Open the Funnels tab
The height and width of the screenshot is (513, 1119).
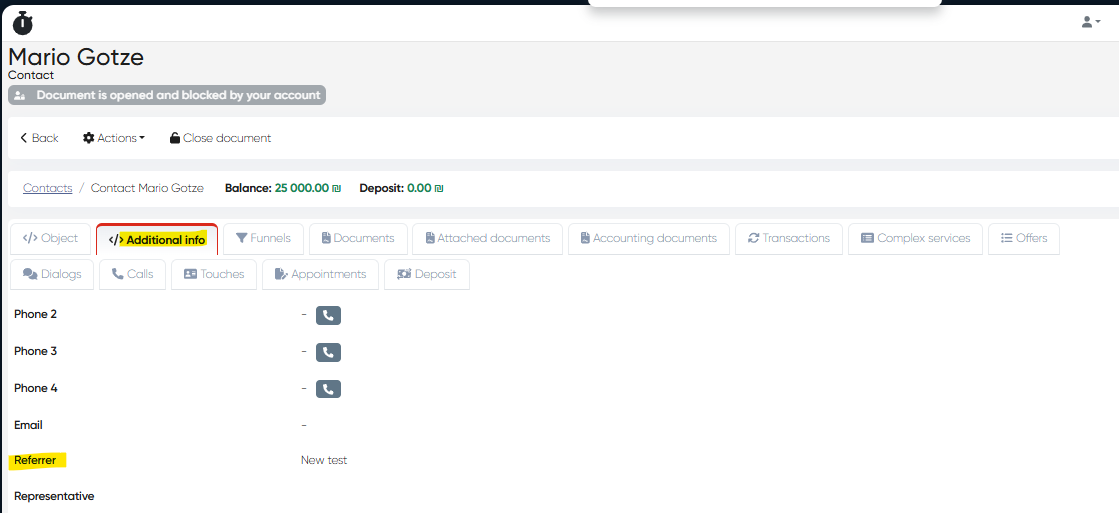pyautogui.click(x=263, y=239)
